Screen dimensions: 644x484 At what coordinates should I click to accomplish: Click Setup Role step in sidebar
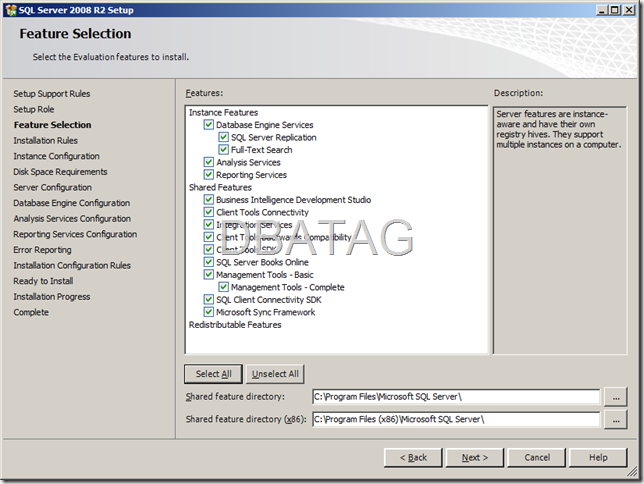pos(34,109)
